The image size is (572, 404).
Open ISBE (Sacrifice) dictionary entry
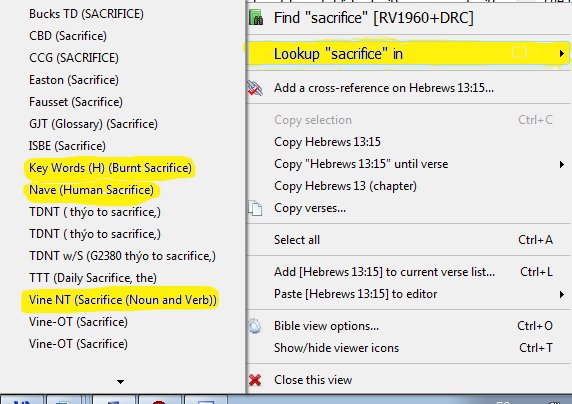67,146
